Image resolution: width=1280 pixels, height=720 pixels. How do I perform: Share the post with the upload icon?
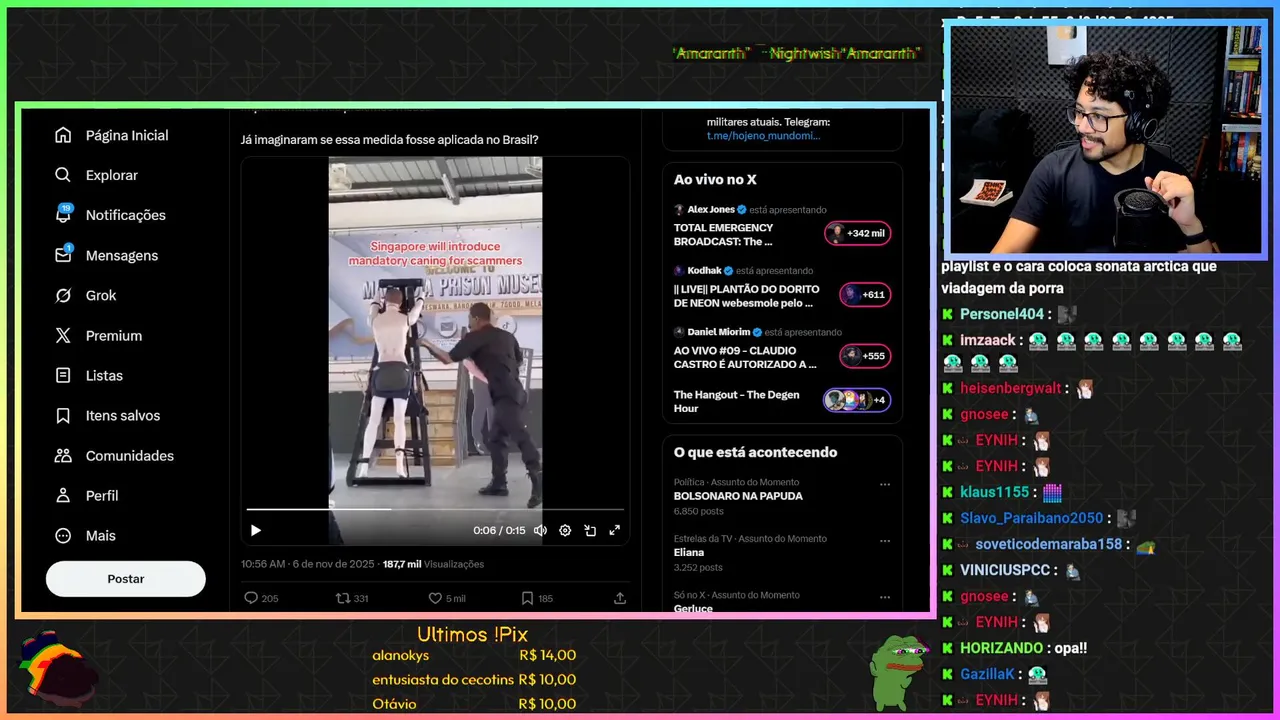(620, 598)
